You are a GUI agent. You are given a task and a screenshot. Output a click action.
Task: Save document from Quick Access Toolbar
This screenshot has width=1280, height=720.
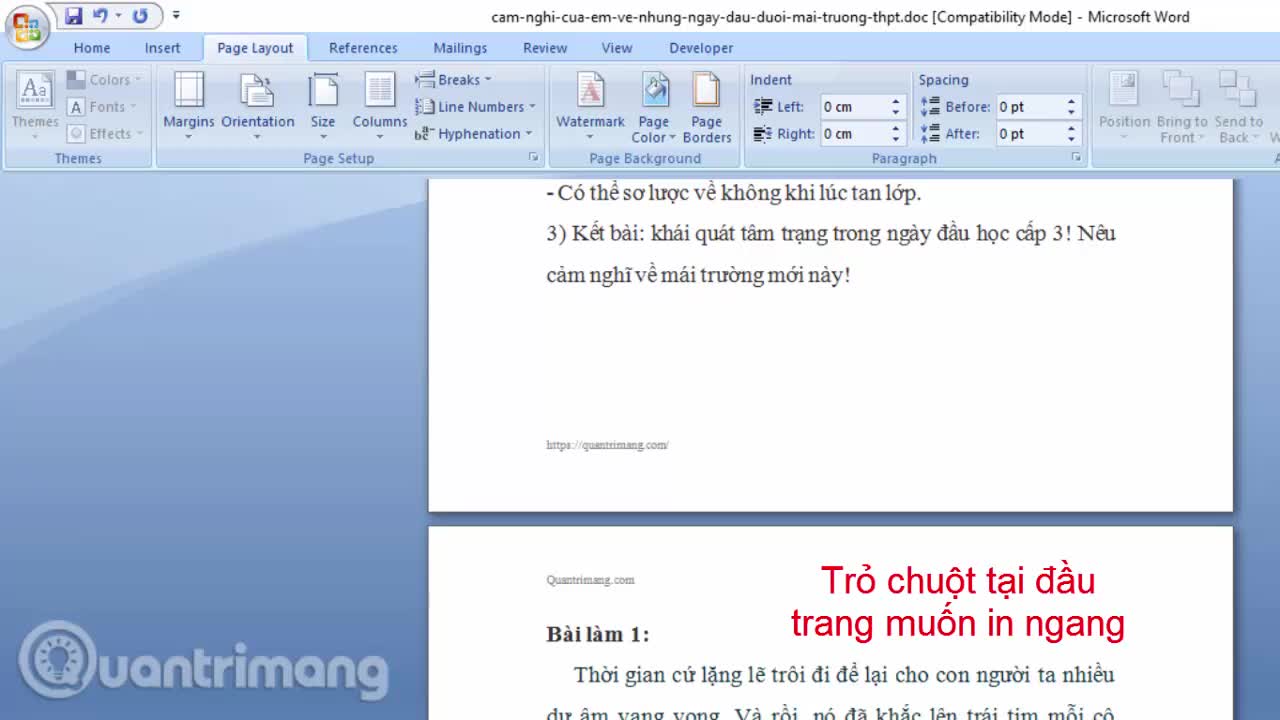pos(73,16)
